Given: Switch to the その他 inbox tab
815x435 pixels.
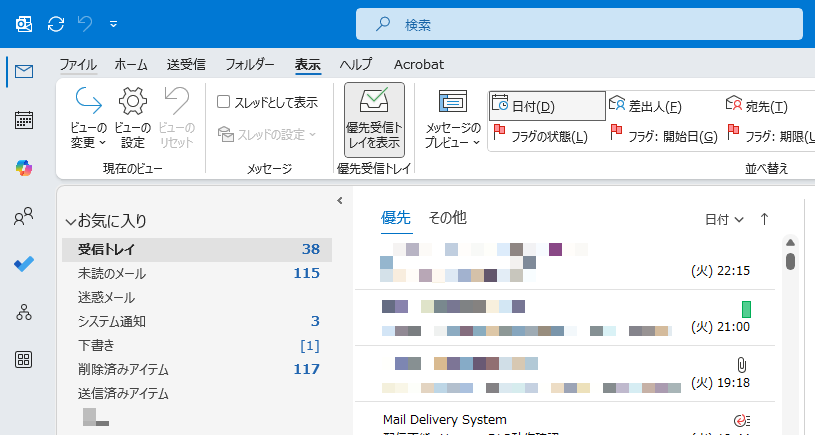Looking at the screenshot, I should [x=448, y=218].
